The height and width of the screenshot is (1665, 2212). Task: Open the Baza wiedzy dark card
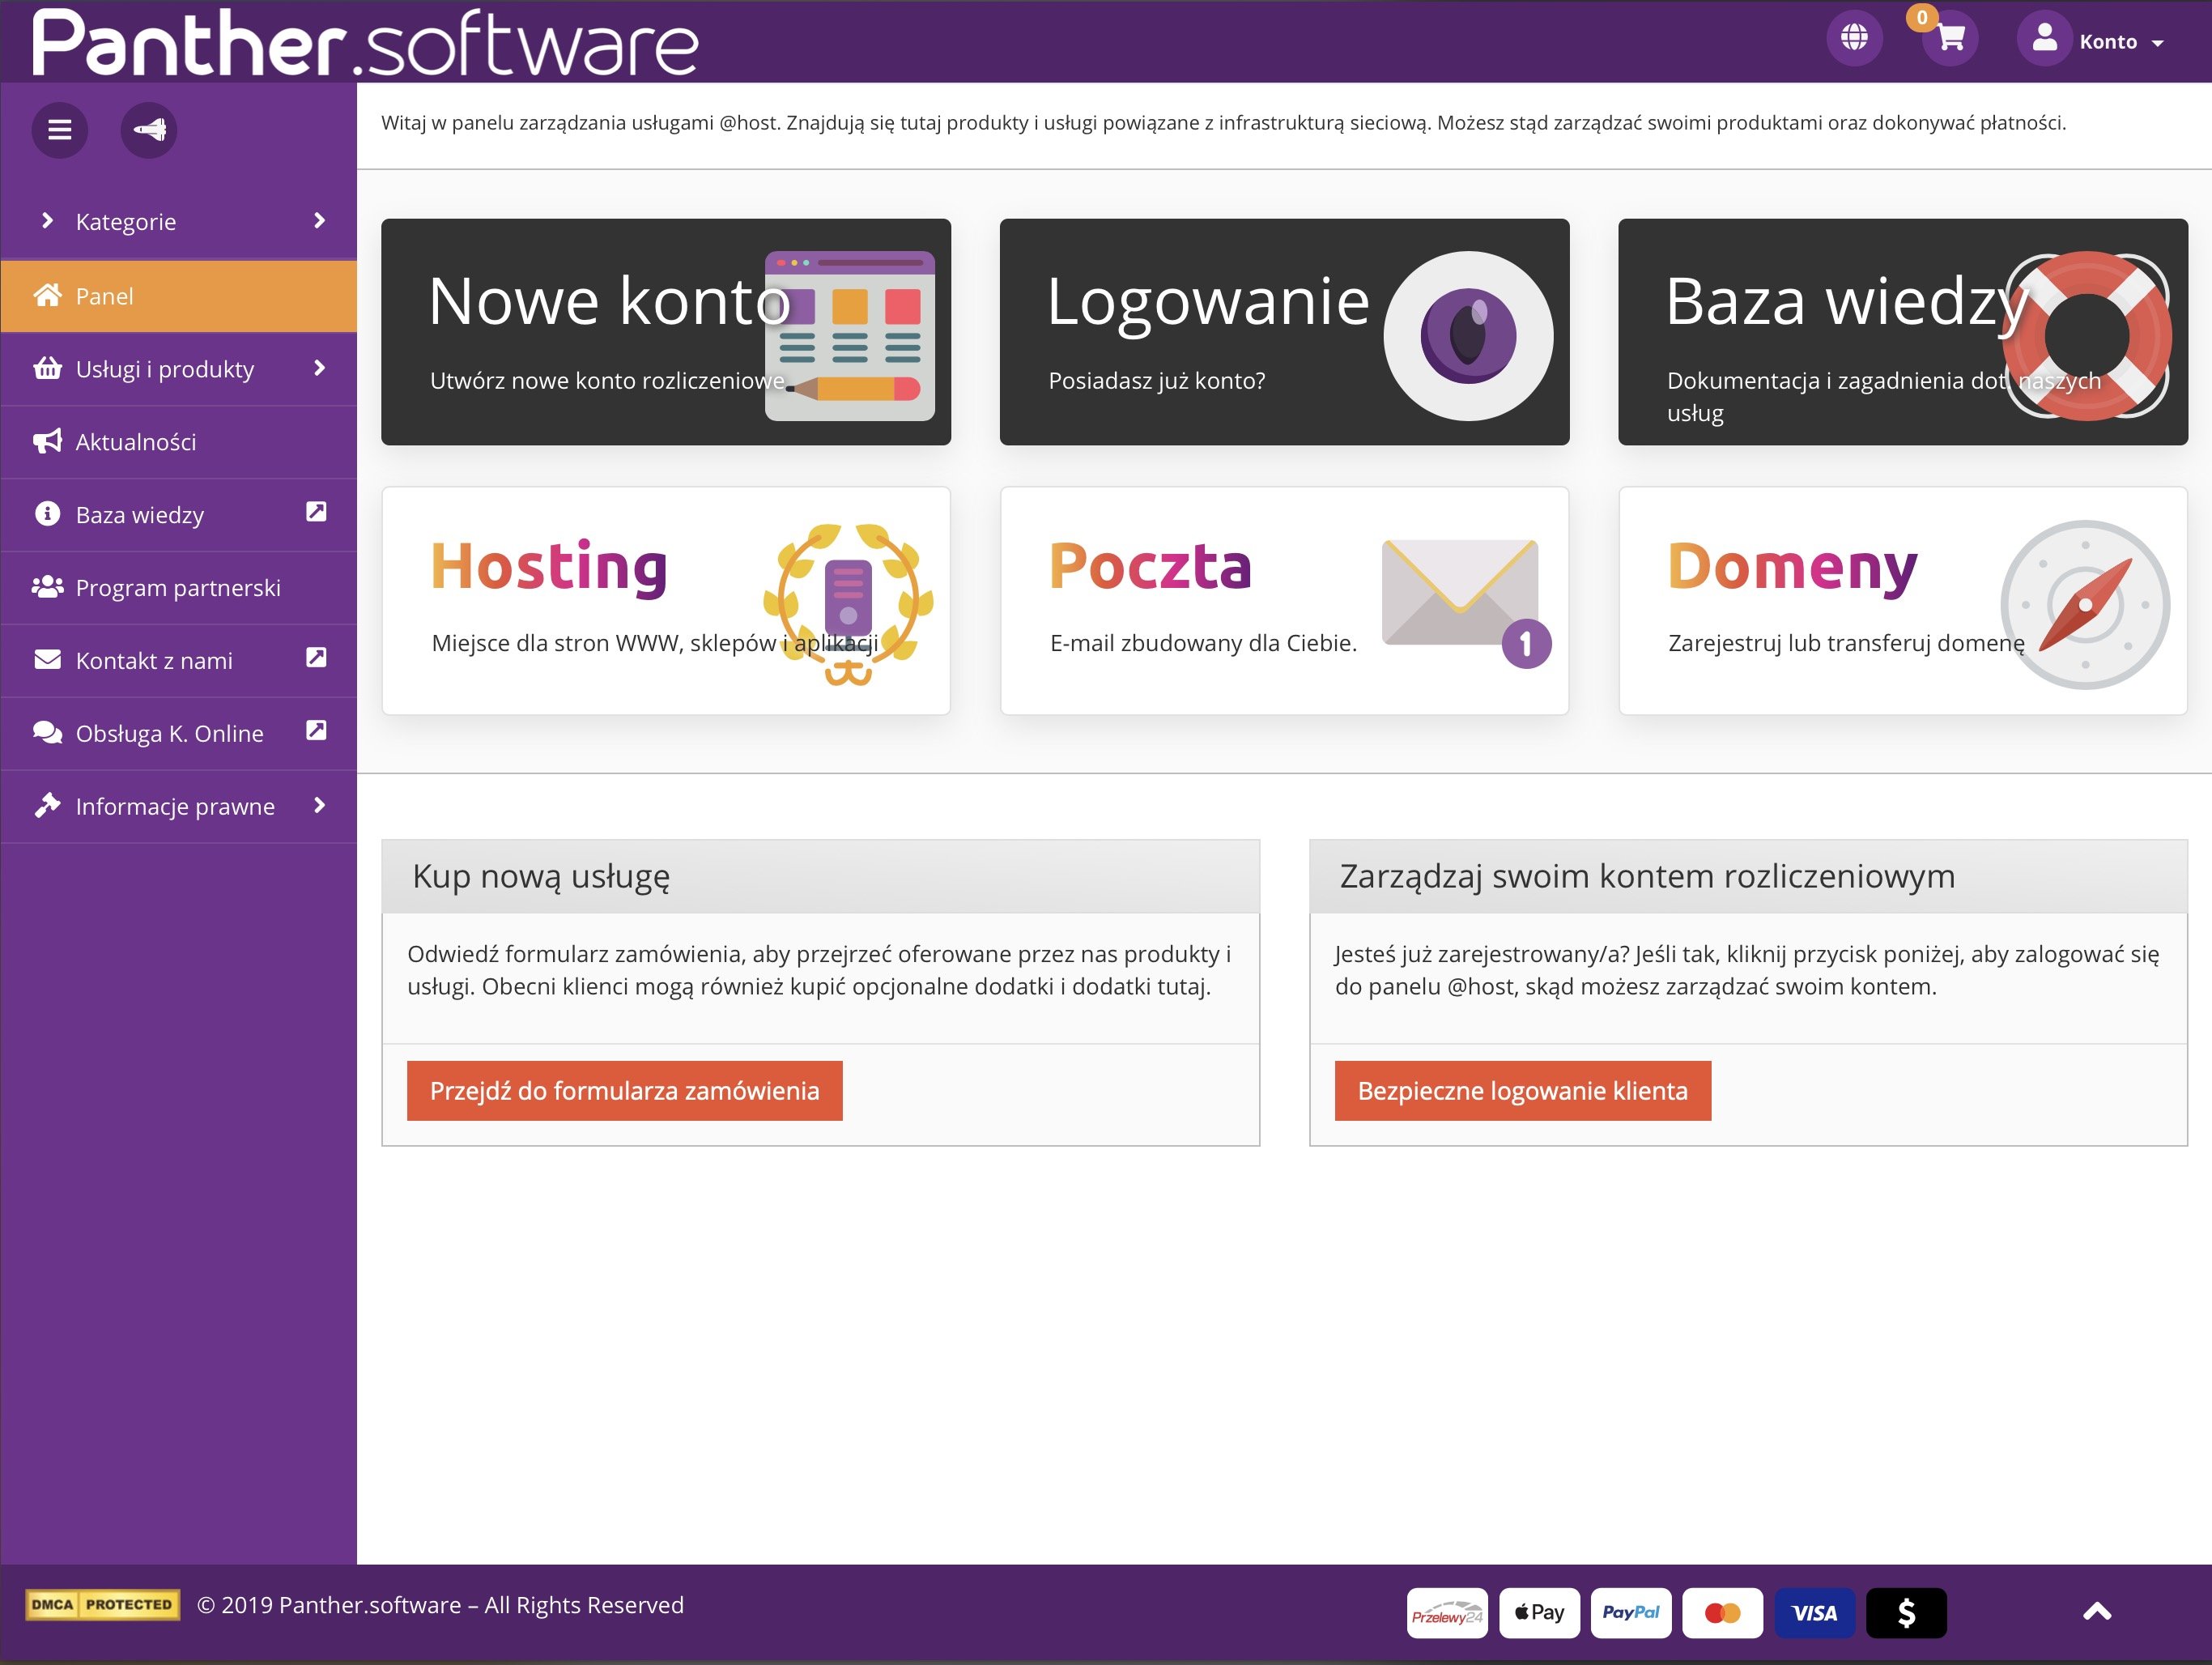[1903, 332]
